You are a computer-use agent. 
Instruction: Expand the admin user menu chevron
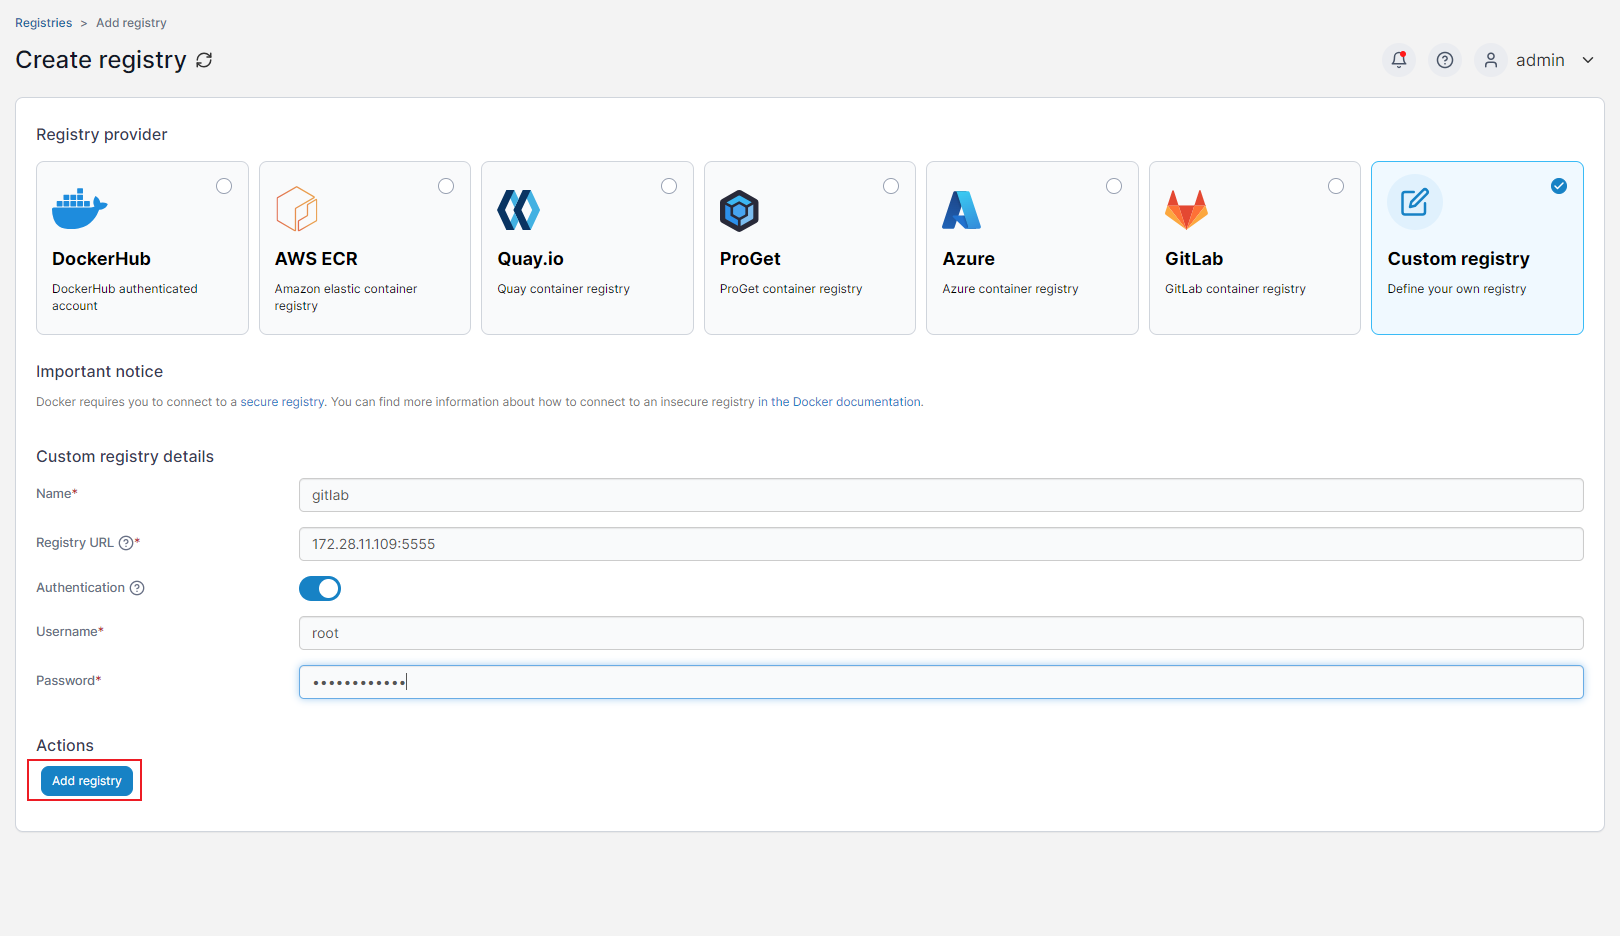pyautogui.click(x=1588, y=60)
